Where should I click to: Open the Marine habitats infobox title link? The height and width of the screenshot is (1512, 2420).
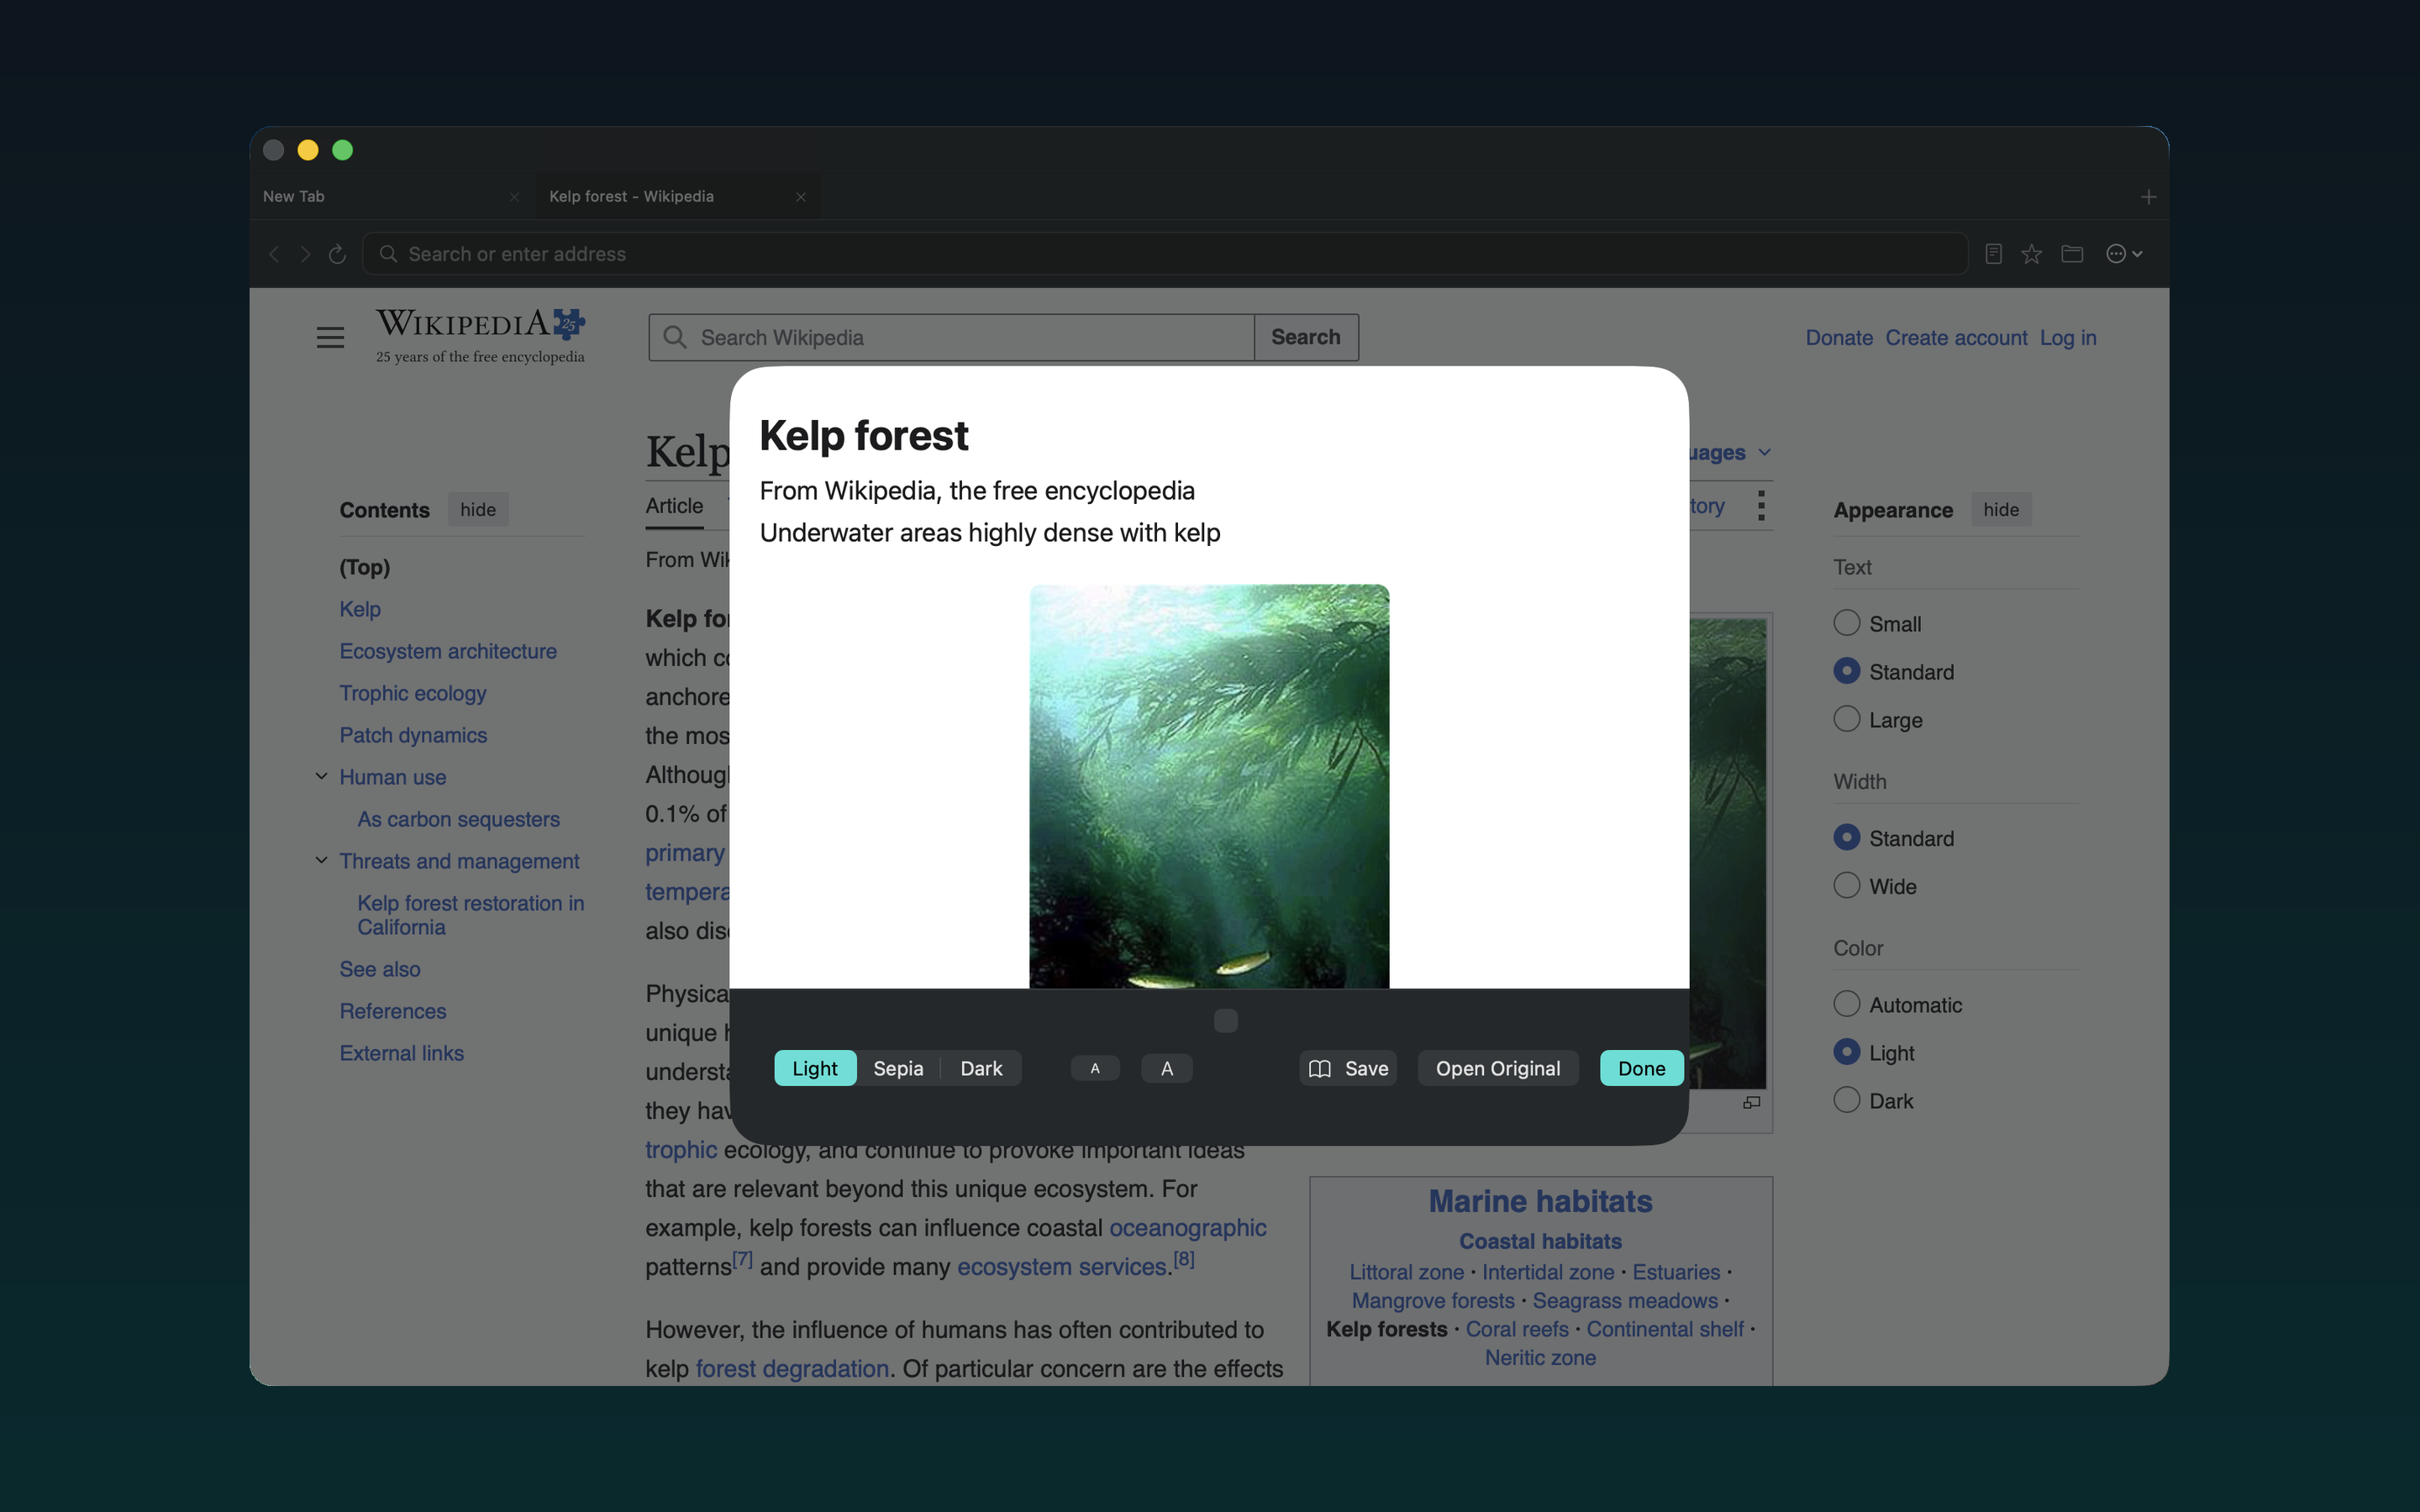click(1540, 1201)
